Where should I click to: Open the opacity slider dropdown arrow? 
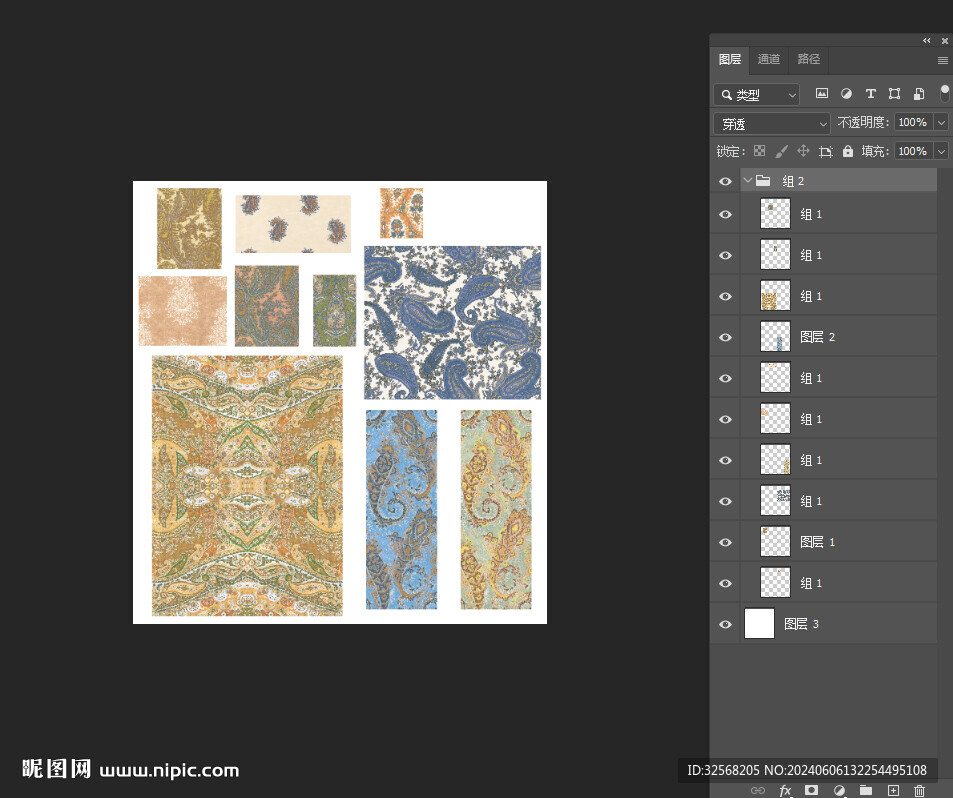coord(941,123)
